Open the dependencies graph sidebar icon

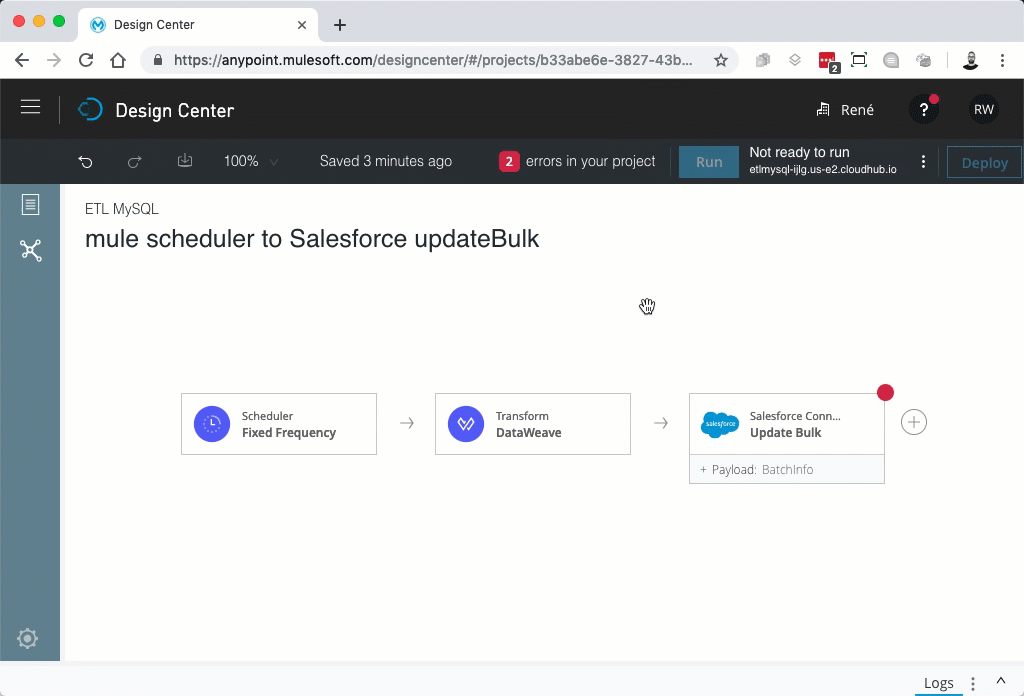point(30,250)
